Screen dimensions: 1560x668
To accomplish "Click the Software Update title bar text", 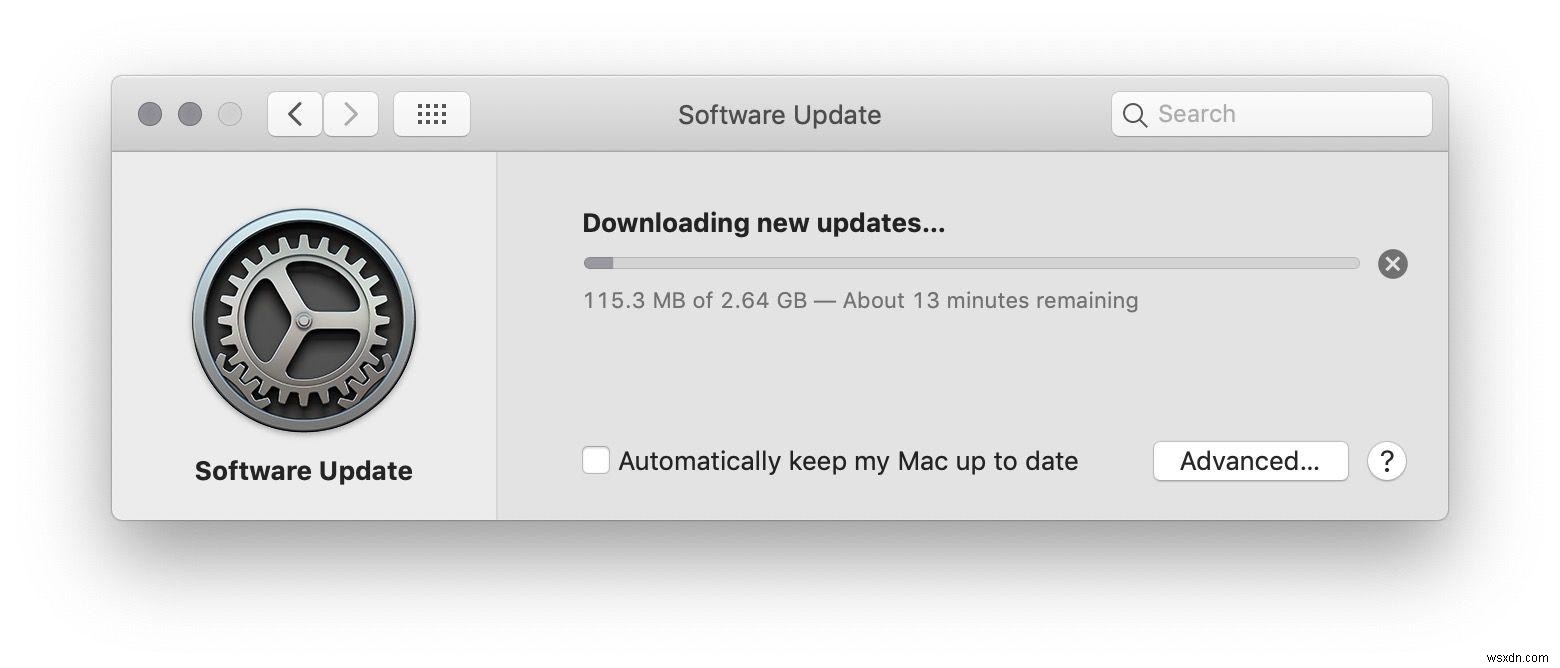I will pos(779,114).
